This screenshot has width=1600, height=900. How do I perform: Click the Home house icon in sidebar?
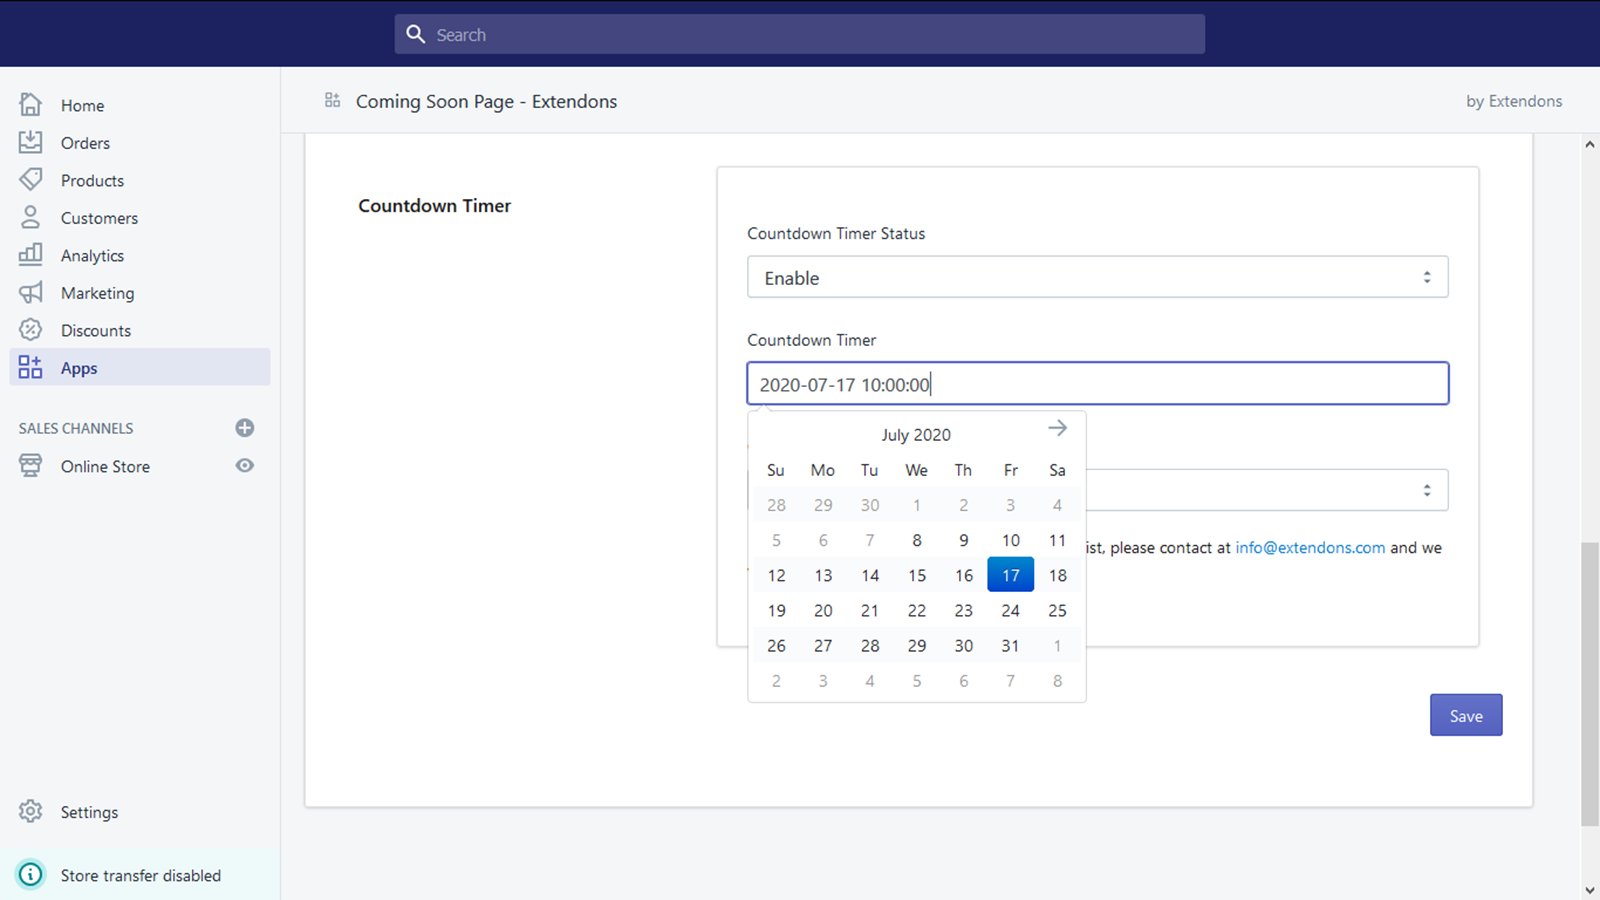(x=31, y=105)
